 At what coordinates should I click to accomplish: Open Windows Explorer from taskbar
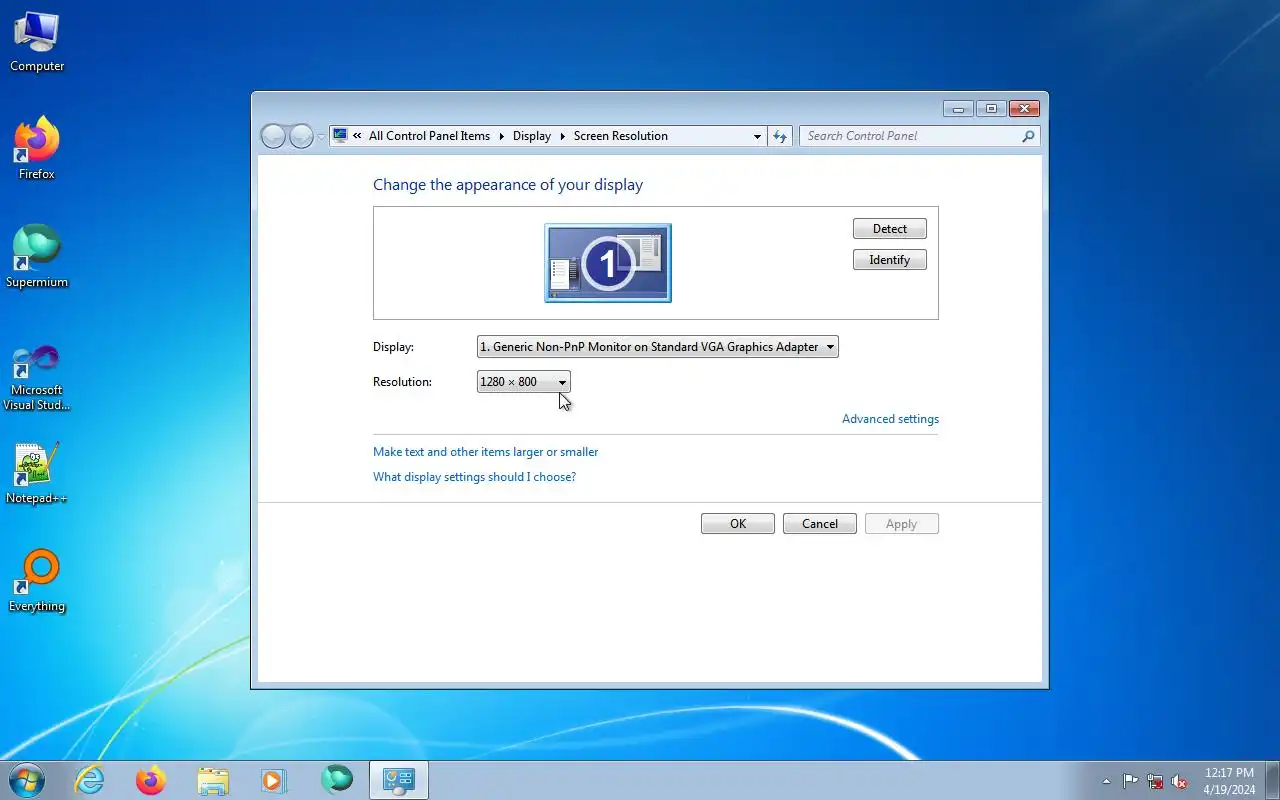pos(213,780)
